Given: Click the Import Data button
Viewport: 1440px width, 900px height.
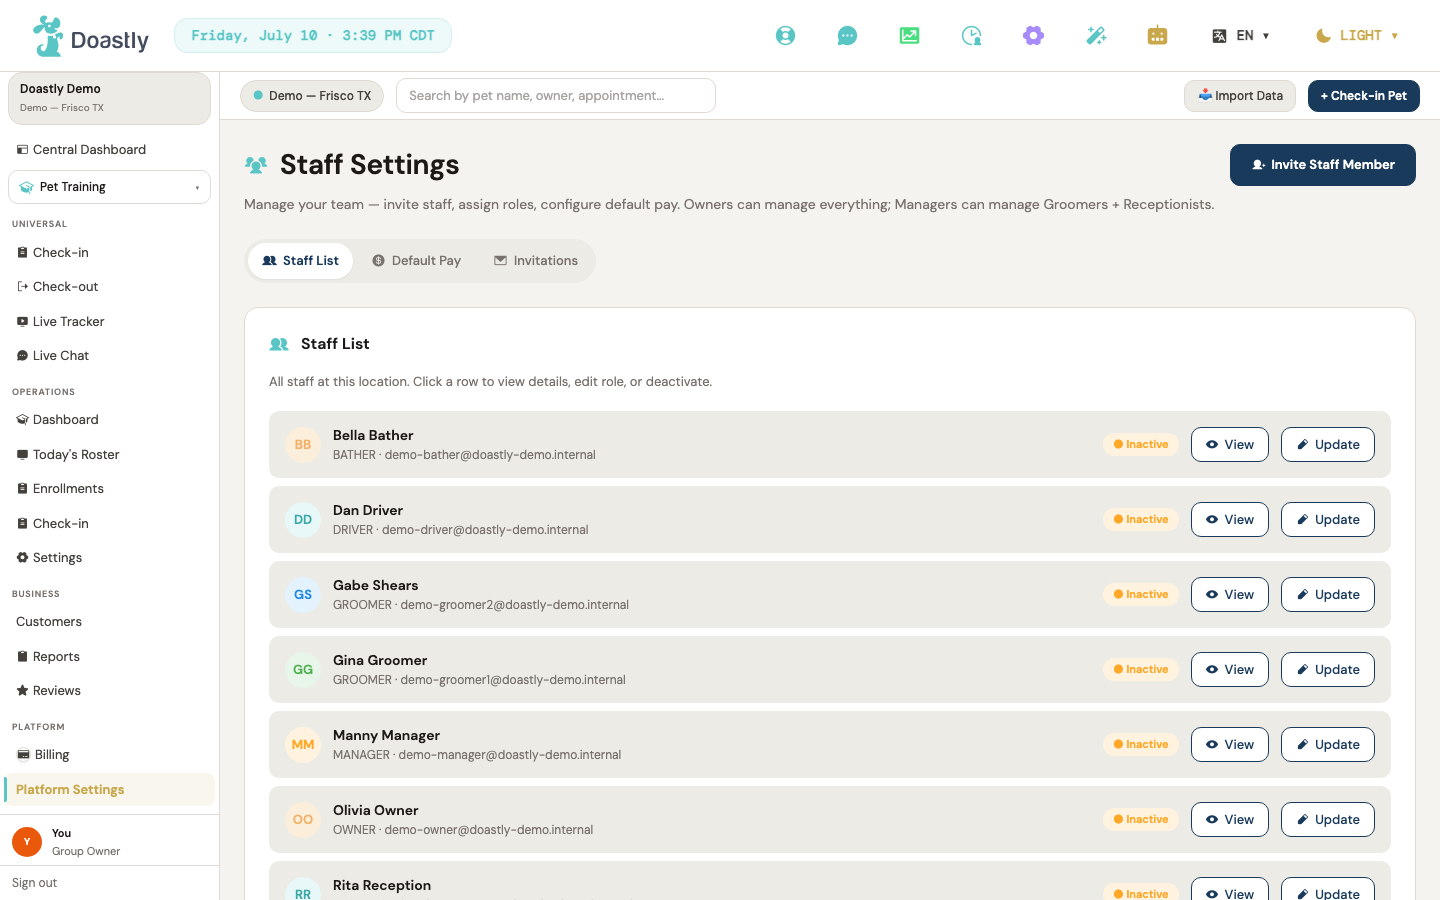Looking at the screenshot, I should [1240, 96].
